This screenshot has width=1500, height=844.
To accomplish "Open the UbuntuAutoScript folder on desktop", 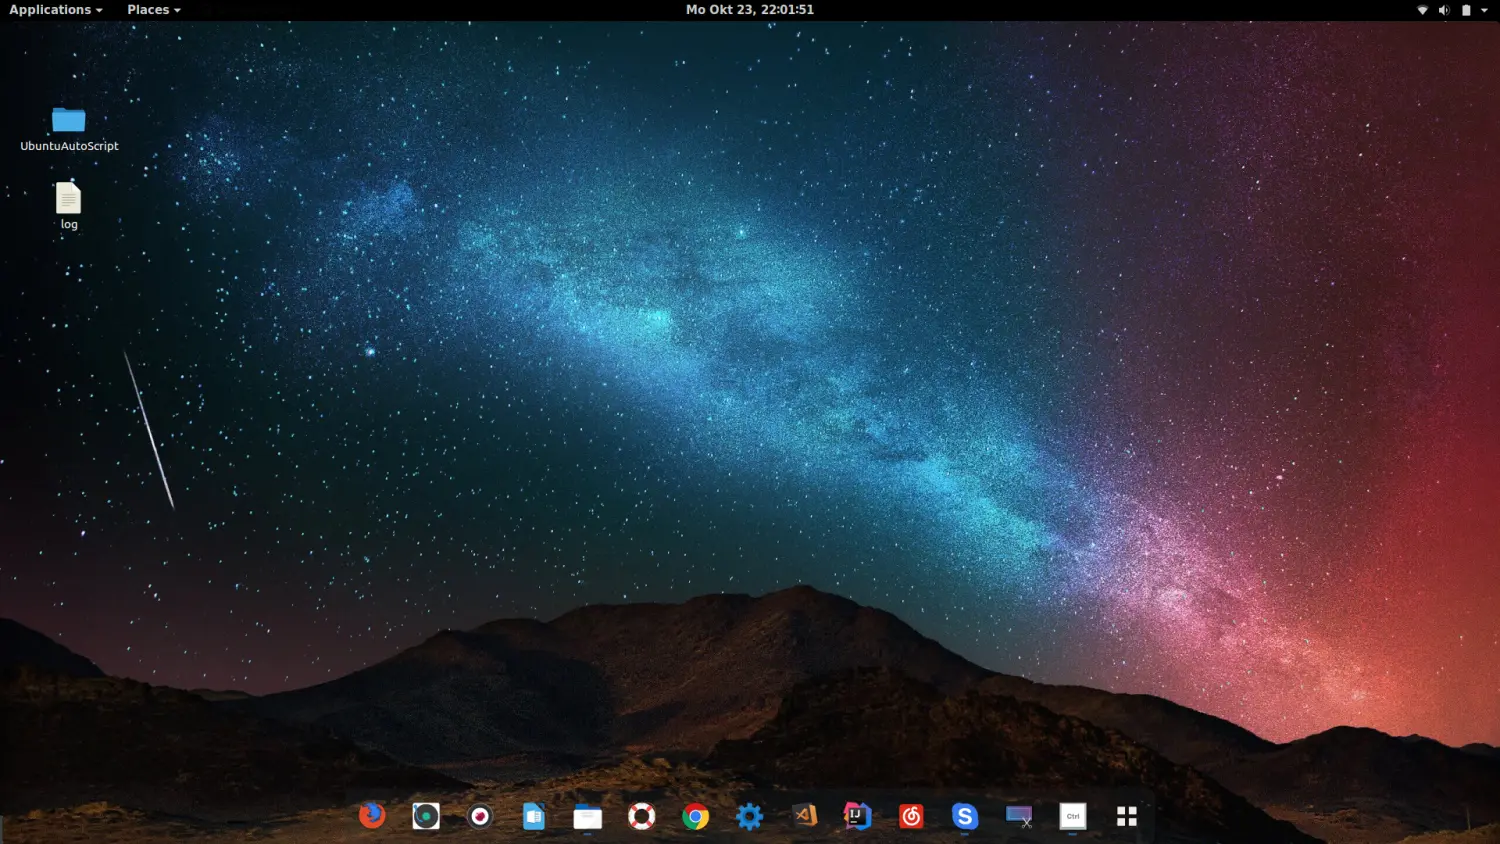I will click(x=69, y=129).
